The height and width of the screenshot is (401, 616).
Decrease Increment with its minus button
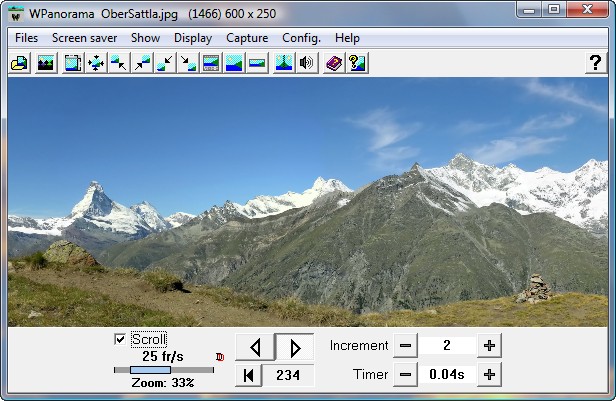pos(405,346)
